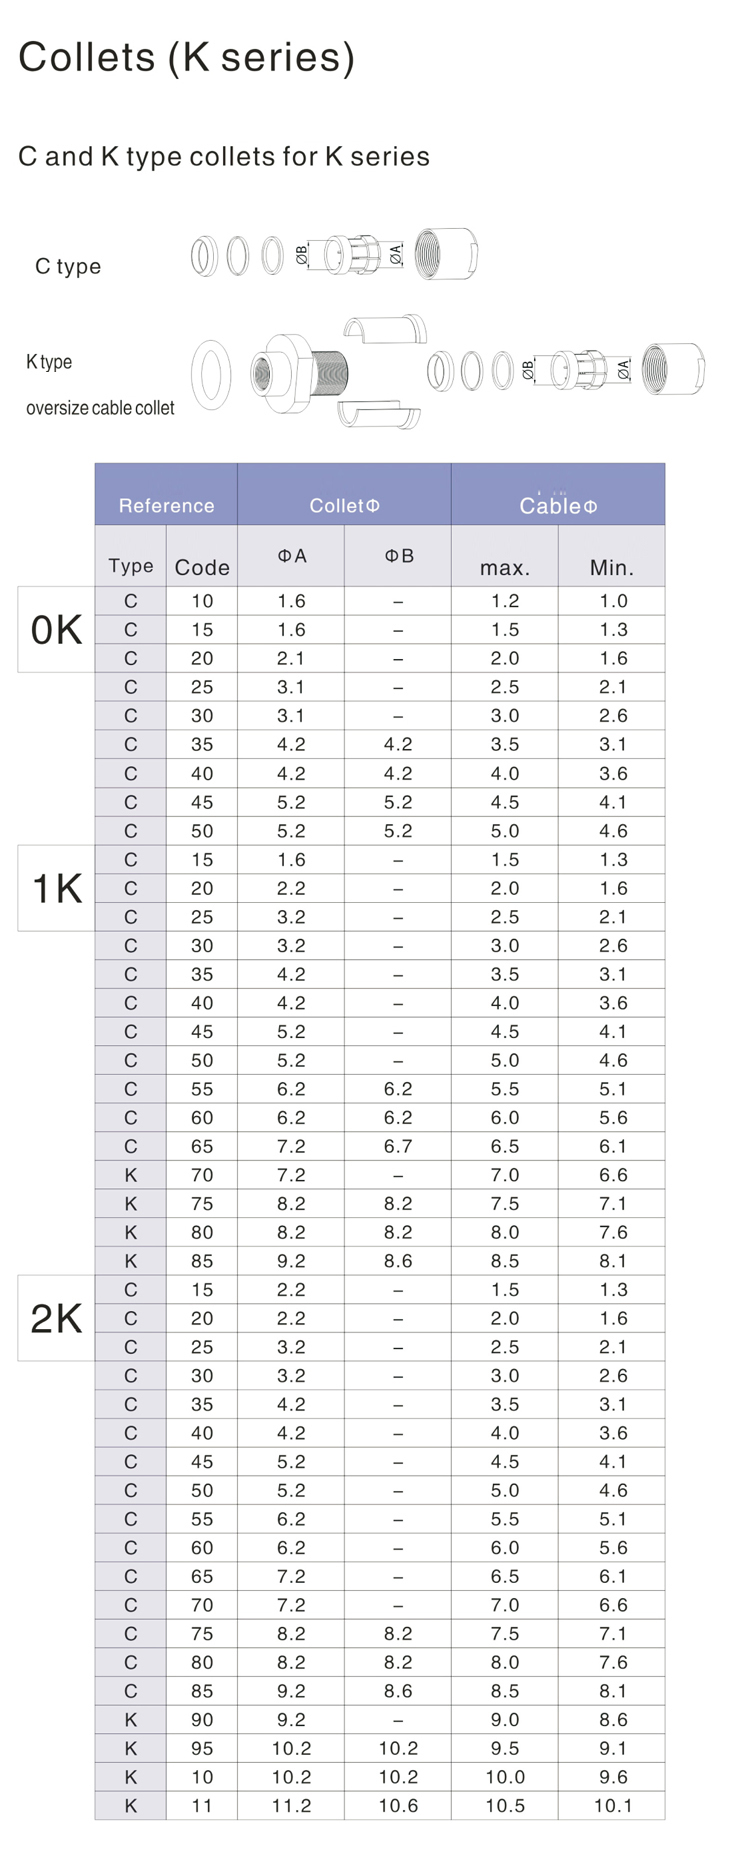The image size is (742, 1860).
Task: Click the lower half-shell clamp piece
Action: click(x=379, y=415)
